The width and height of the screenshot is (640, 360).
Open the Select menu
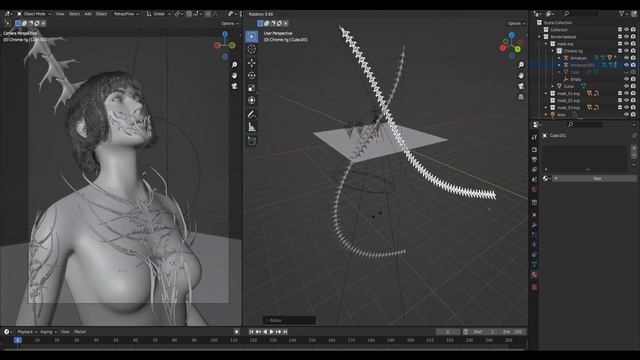point(74,14)
